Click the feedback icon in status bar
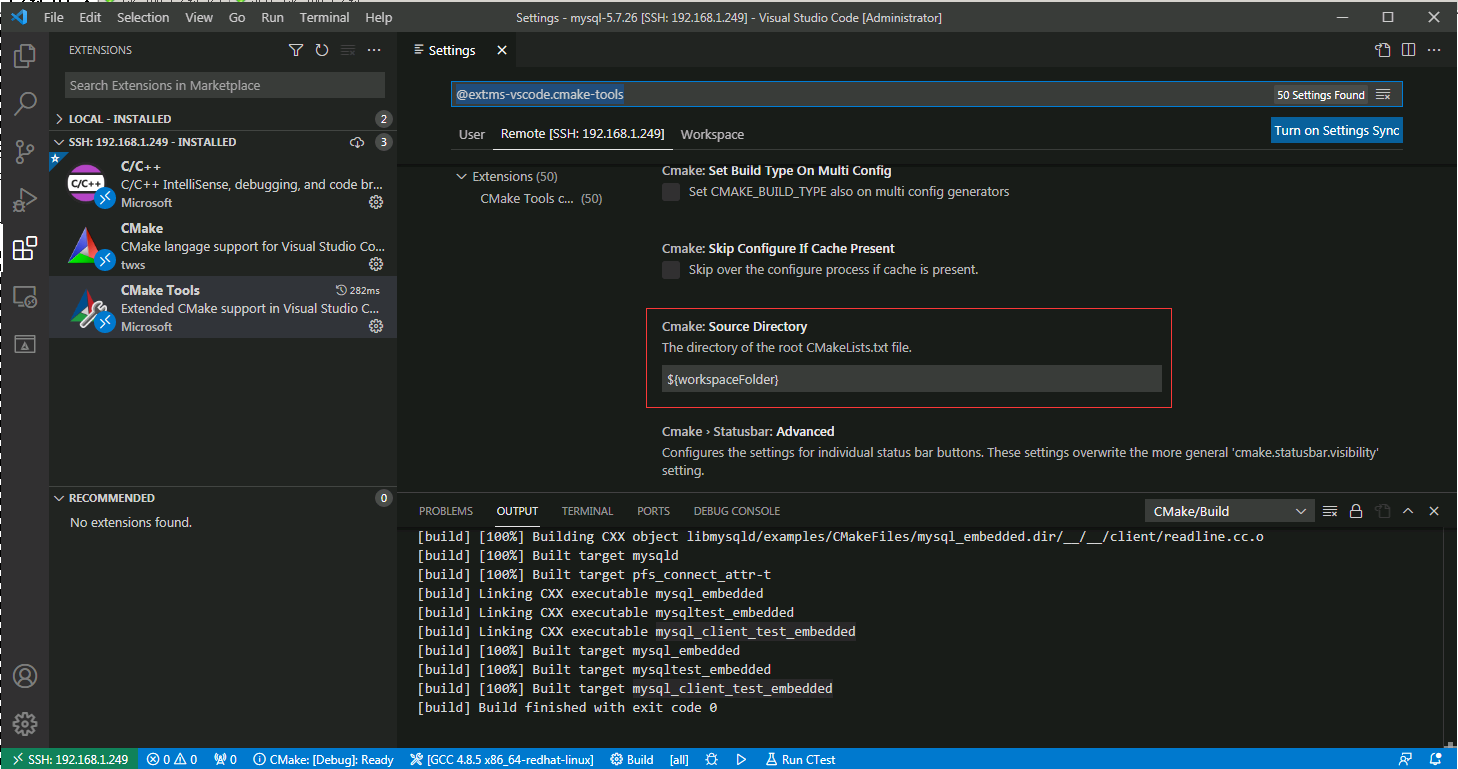This screenshot has height=769, width=1458. point(1406,760)
